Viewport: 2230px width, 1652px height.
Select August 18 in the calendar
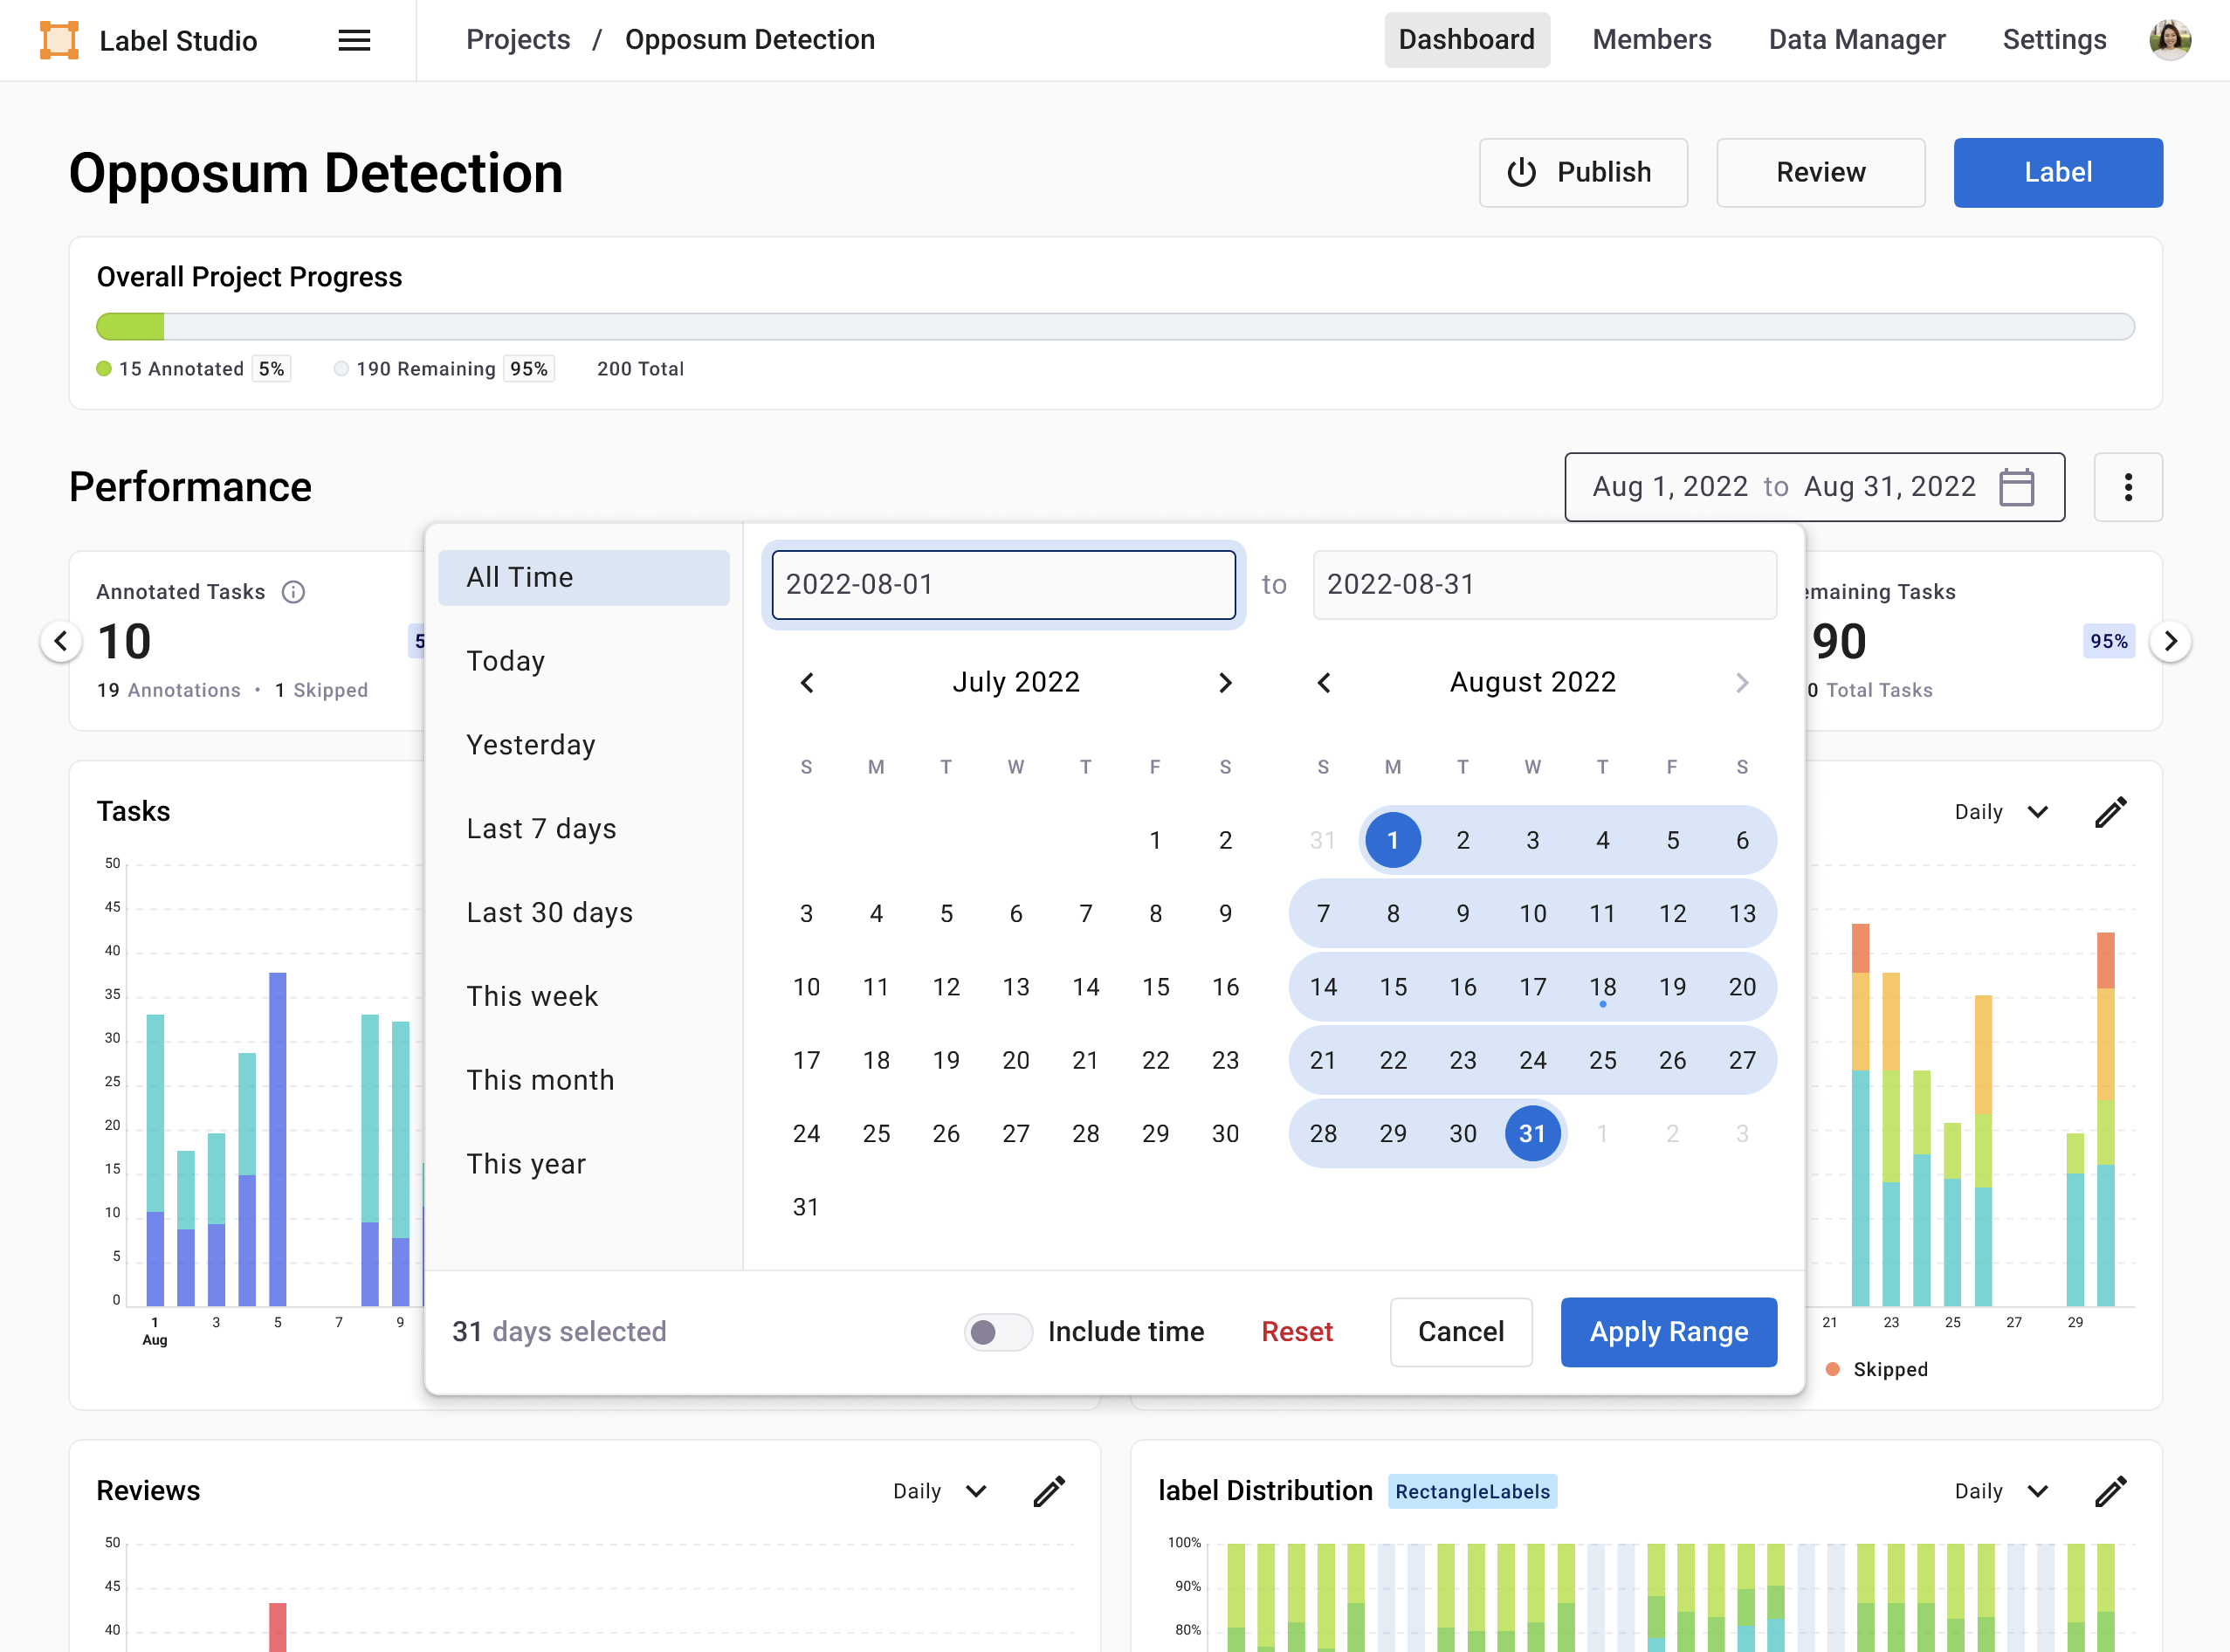pyautogui.click(x=1602, y=987)
